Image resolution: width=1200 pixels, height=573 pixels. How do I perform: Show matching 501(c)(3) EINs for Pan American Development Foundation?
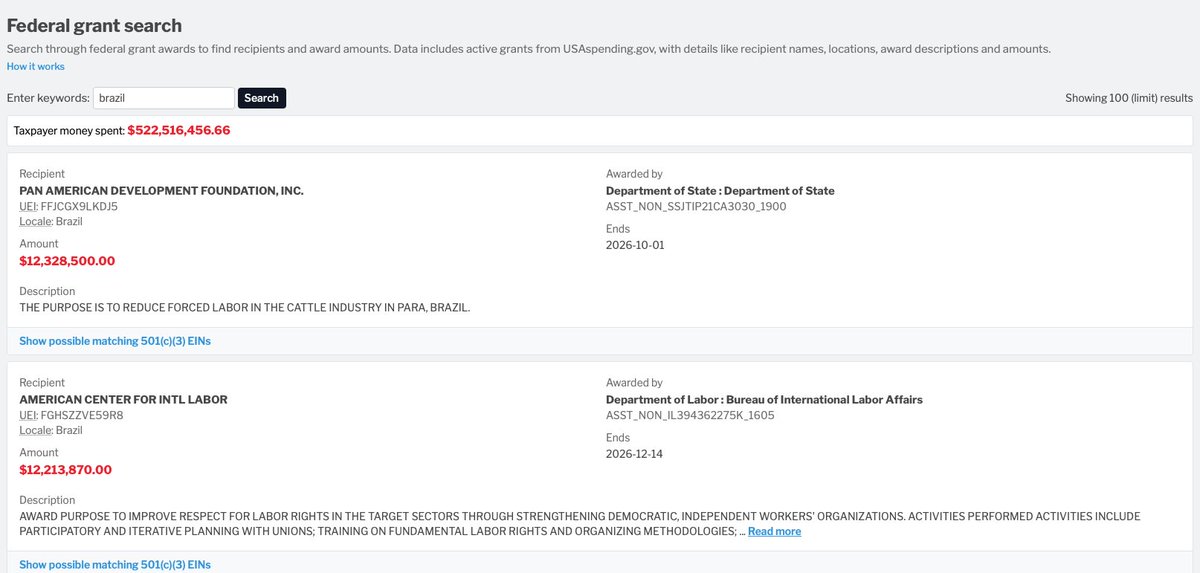(115, 341)
